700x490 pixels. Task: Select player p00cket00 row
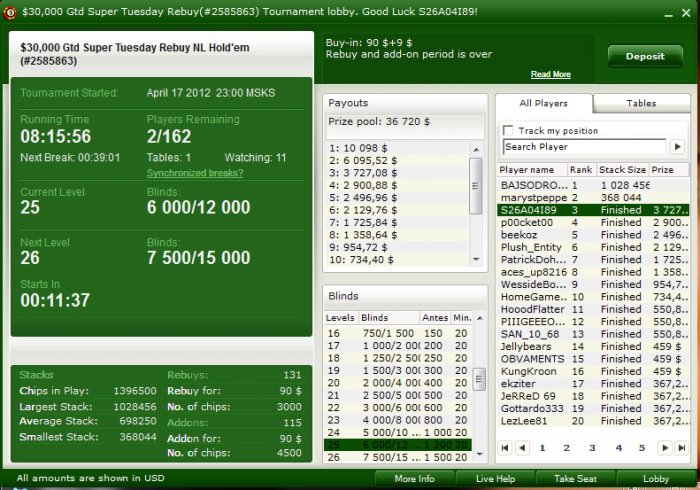tap(593, 222)
